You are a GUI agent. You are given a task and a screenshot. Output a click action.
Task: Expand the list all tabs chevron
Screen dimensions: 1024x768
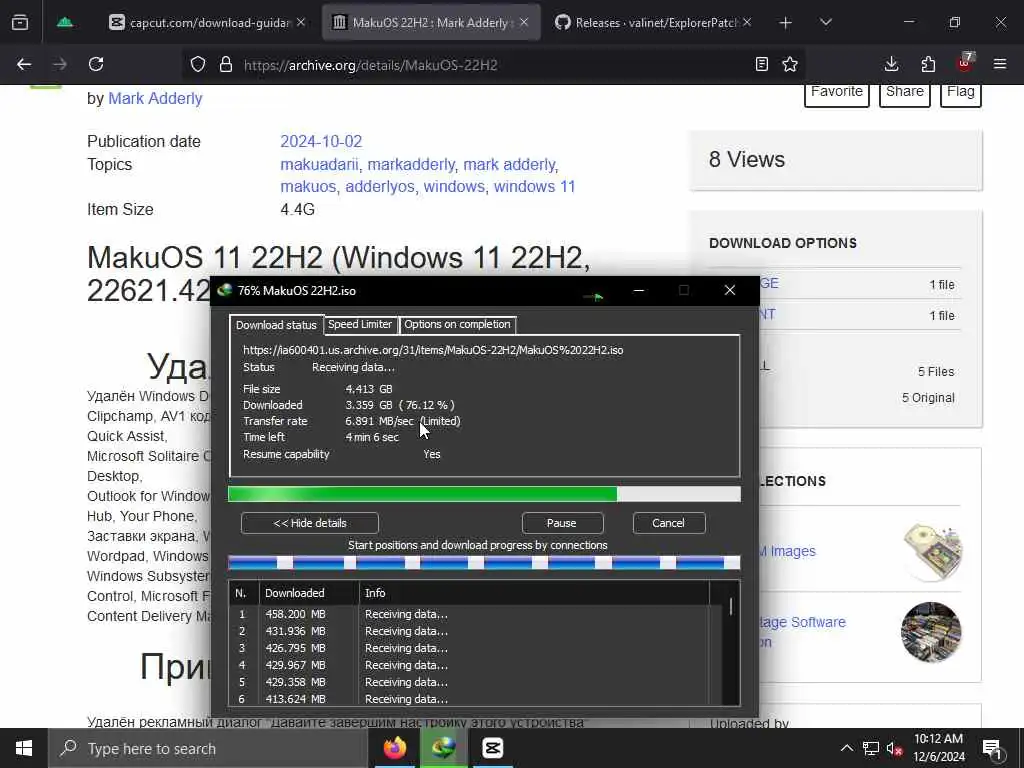click(825, 23)
